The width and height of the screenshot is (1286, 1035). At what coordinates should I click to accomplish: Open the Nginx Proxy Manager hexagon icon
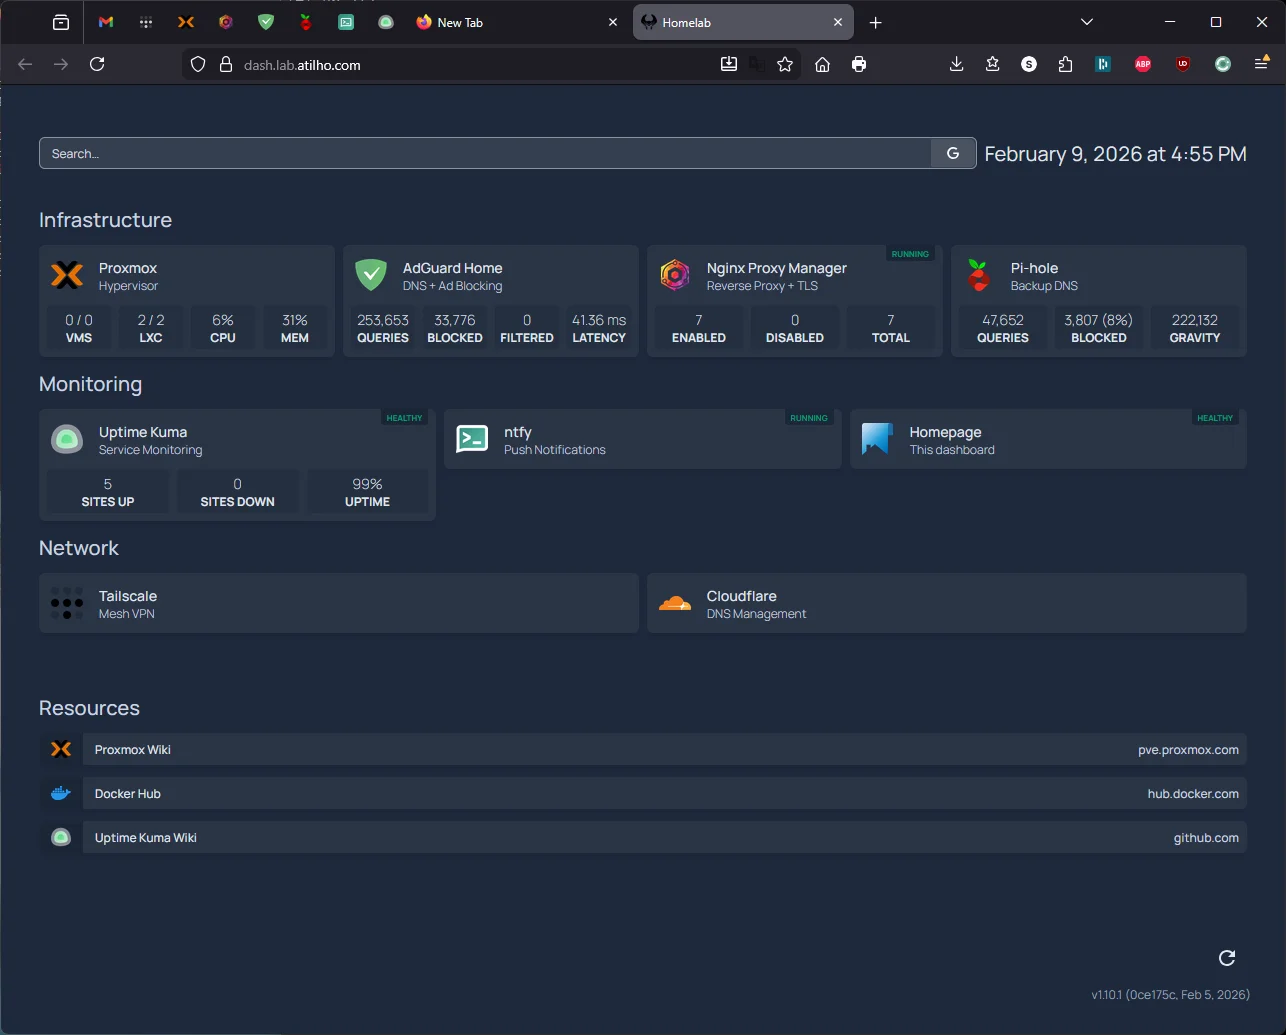675,275
